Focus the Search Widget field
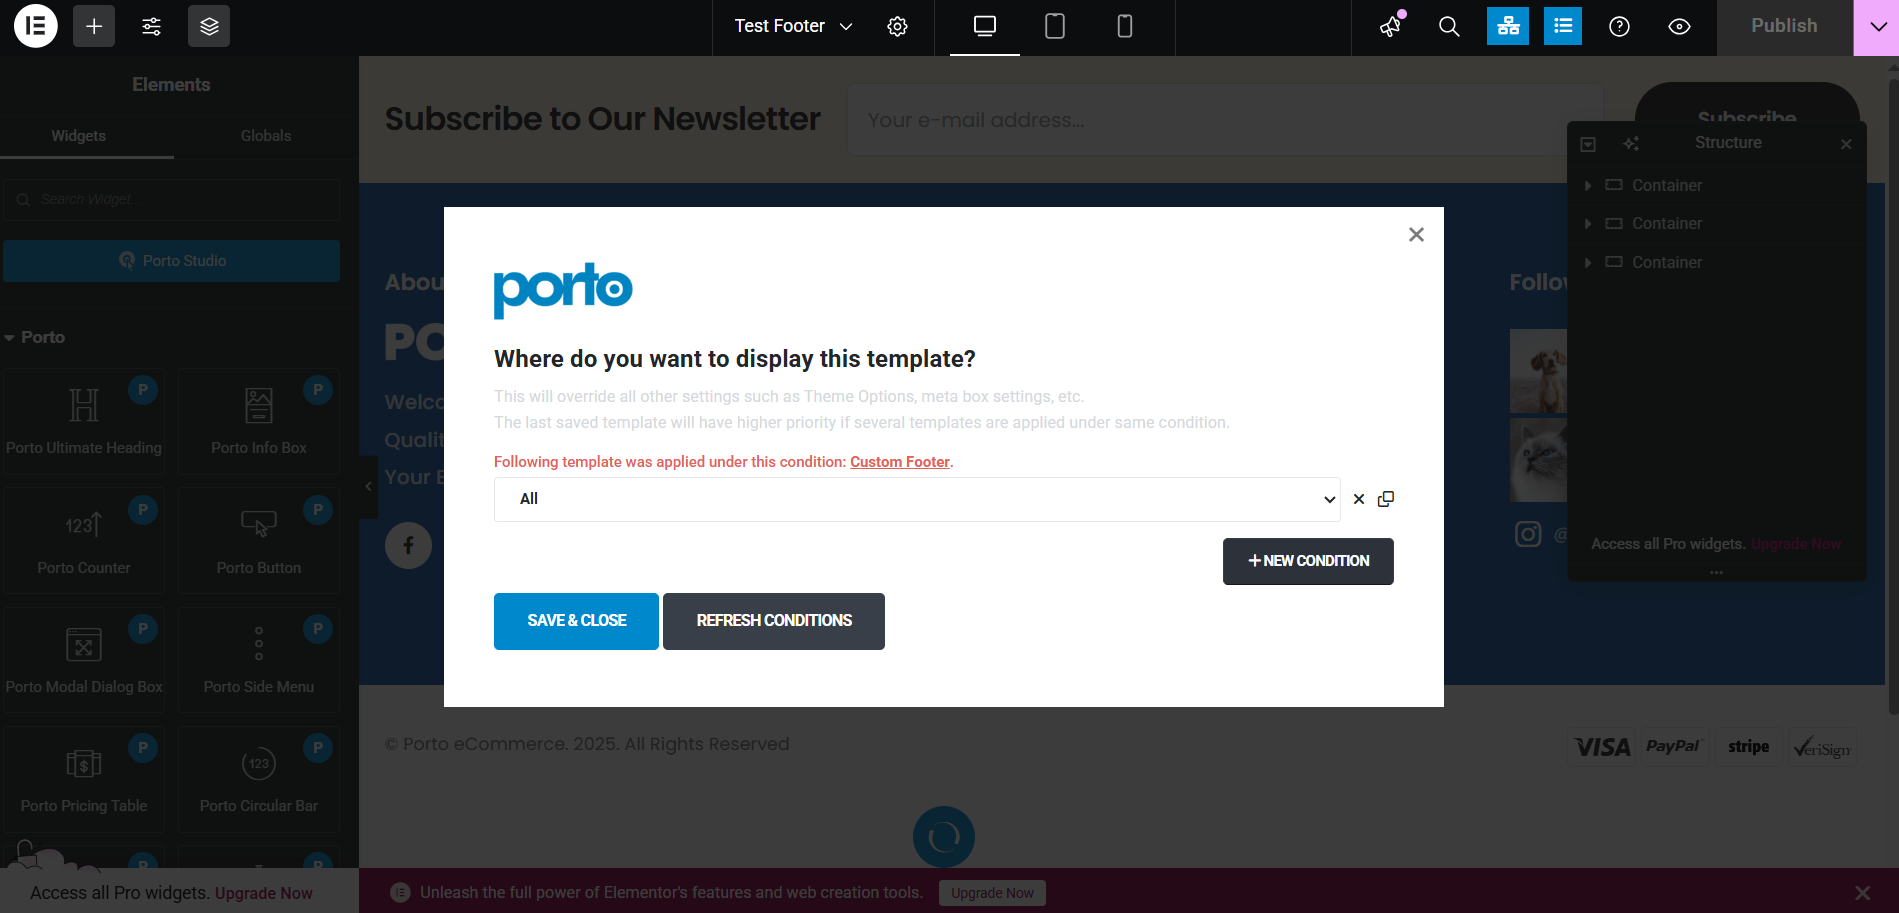 (x=172, y=200)
